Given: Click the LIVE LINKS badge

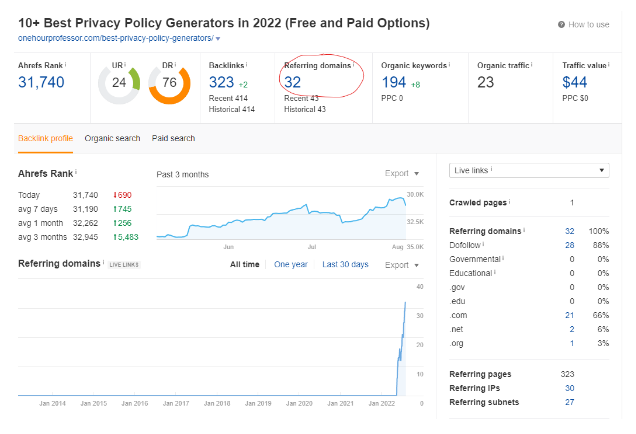Looking at the screenshot, I should pyautogui.click(x=124, y=265).
